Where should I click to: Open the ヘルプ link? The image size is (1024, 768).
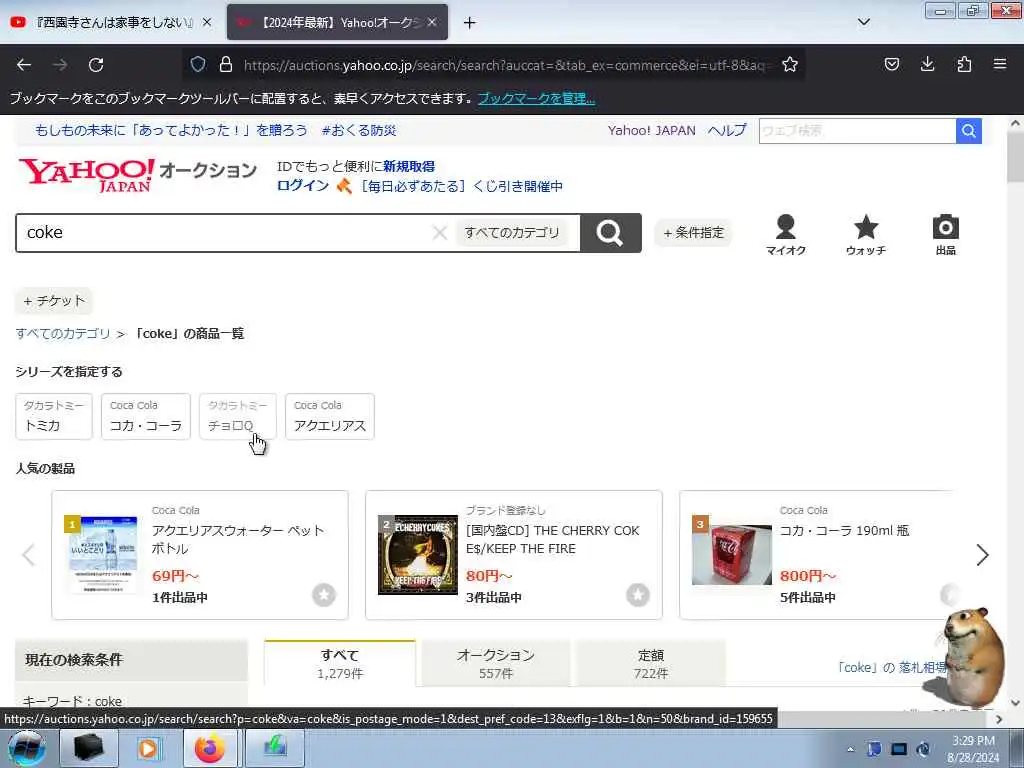[x=728, y=131]
